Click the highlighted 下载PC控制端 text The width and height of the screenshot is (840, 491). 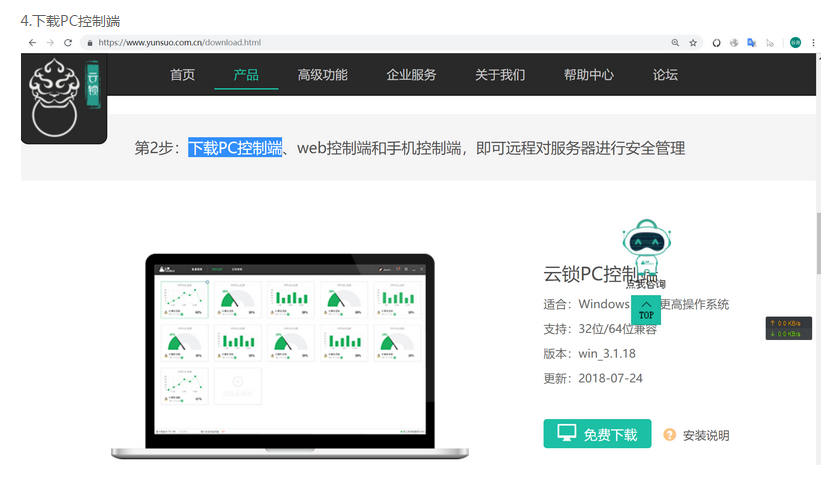(235, 148)
